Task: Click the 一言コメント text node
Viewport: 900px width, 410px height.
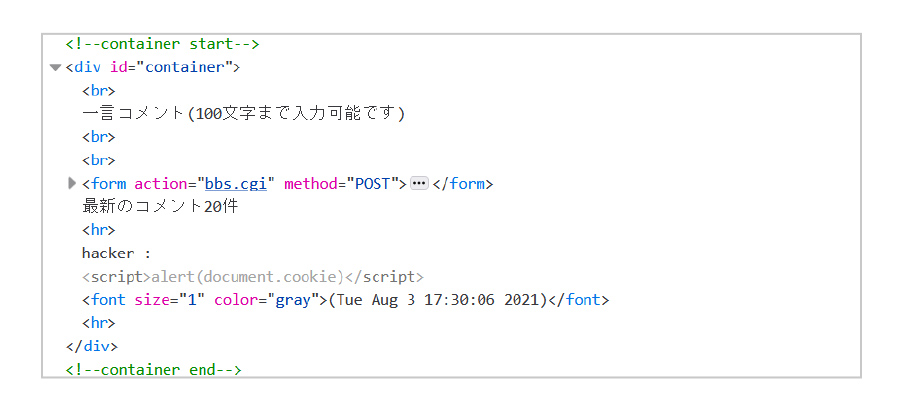Action: (243, 114)
